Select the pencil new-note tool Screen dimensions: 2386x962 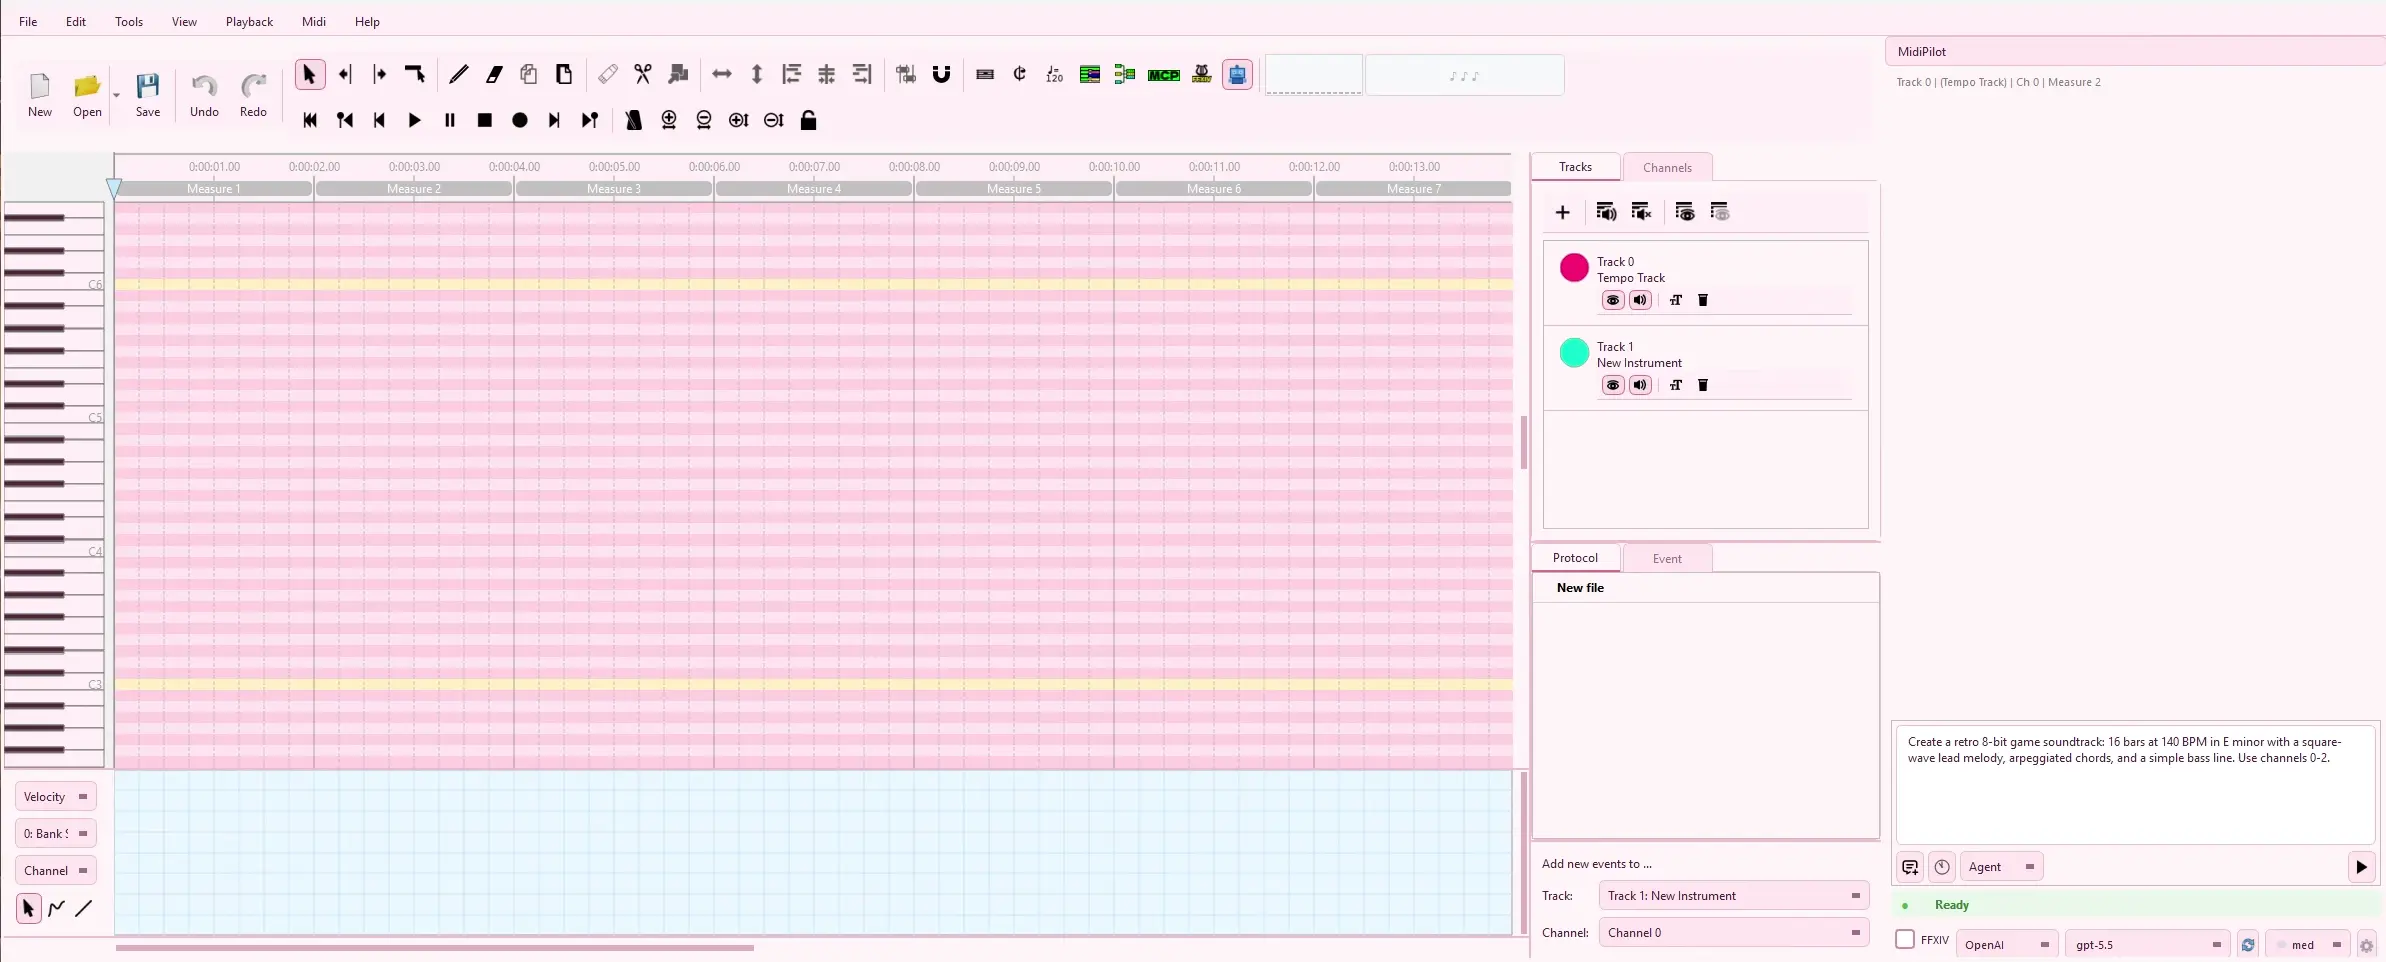coord(459,74)
